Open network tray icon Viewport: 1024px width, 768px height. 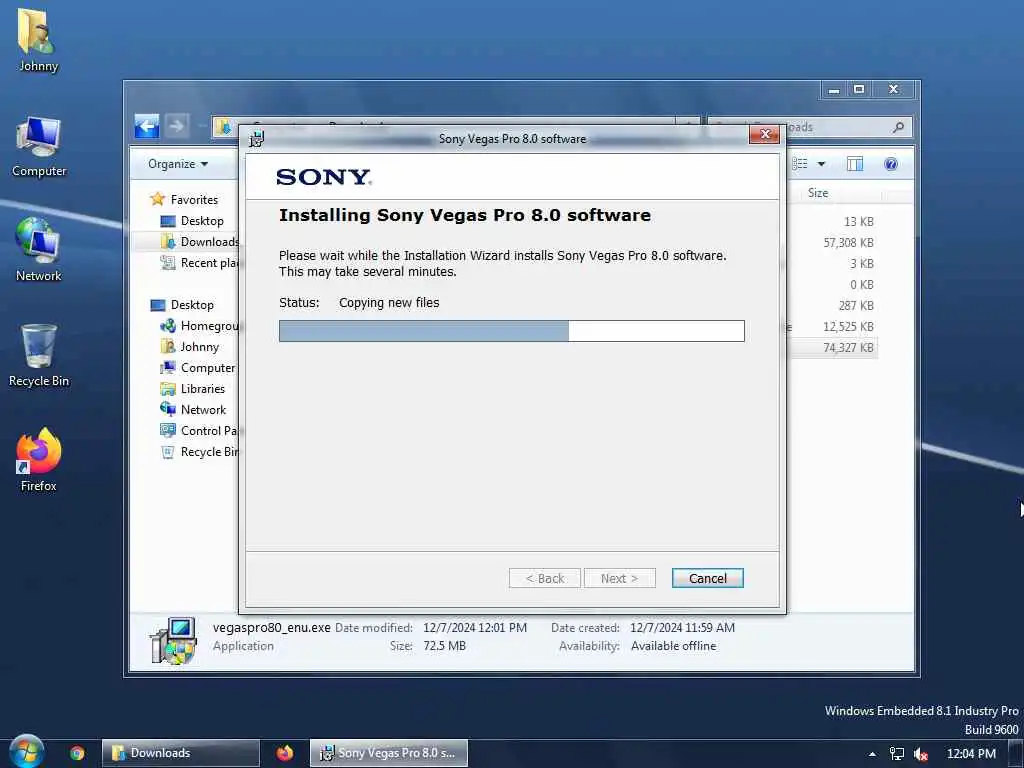tap(897, 754)
